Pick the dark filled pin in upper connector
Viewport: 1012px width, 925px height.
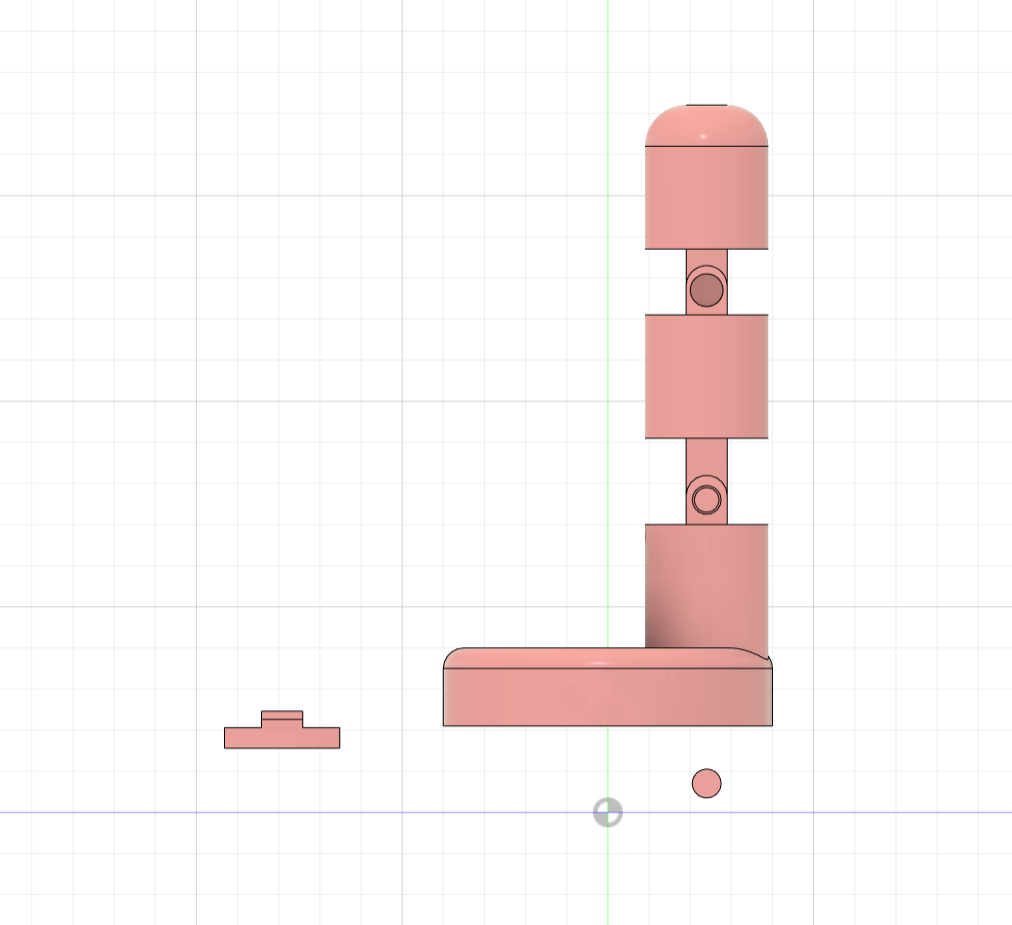coord(706,290)
